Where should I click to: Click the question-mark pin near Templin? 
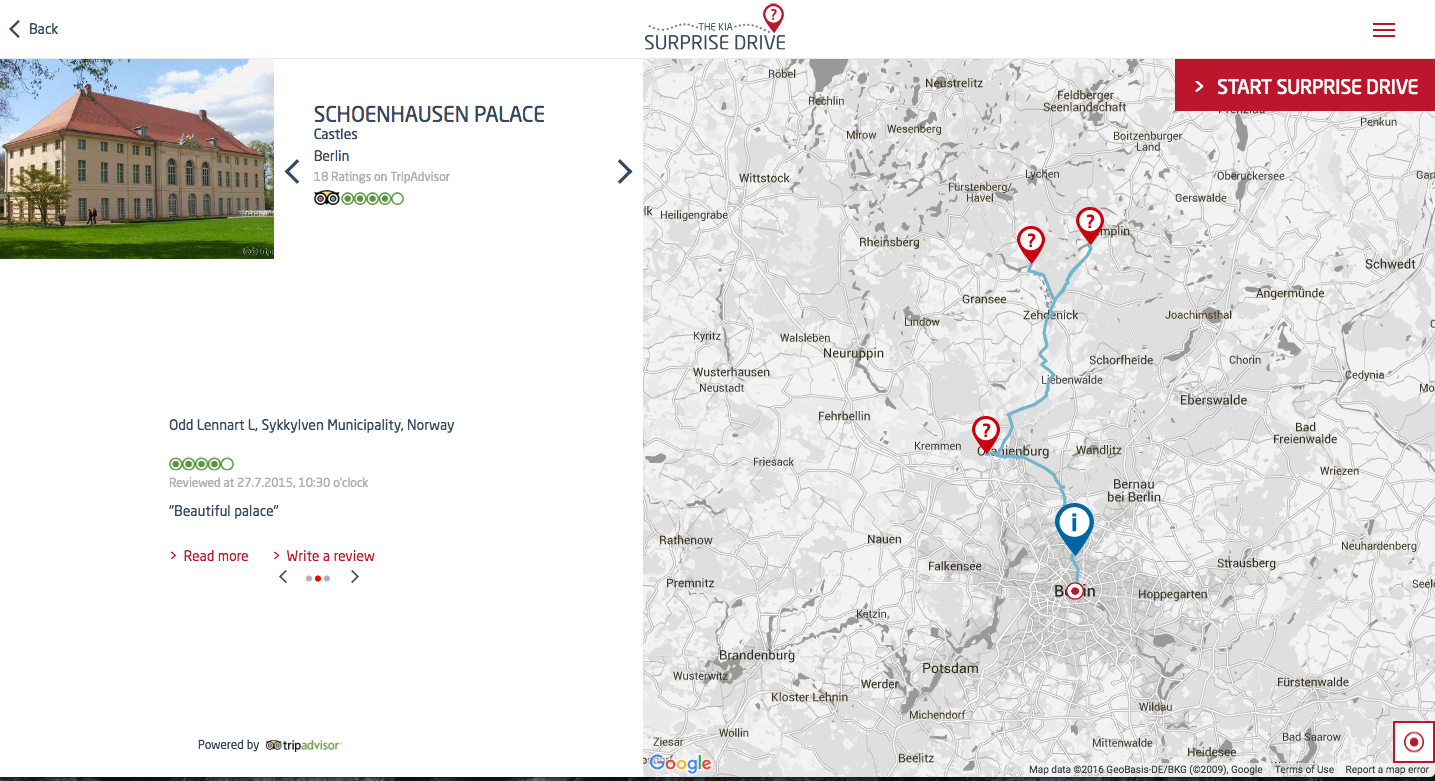[1089, 225]
